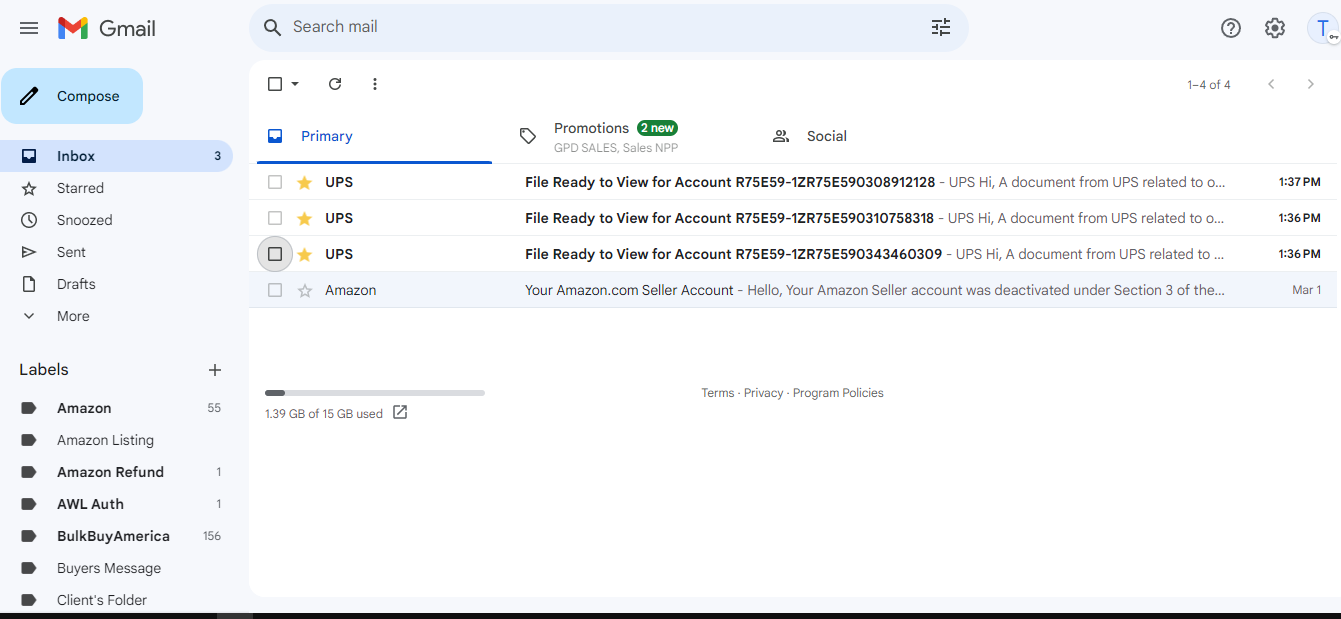The width and height of the screenshot is (1341, 619).
Task: Select checkbox for UPS email ending 308912128
Action: 275,182
